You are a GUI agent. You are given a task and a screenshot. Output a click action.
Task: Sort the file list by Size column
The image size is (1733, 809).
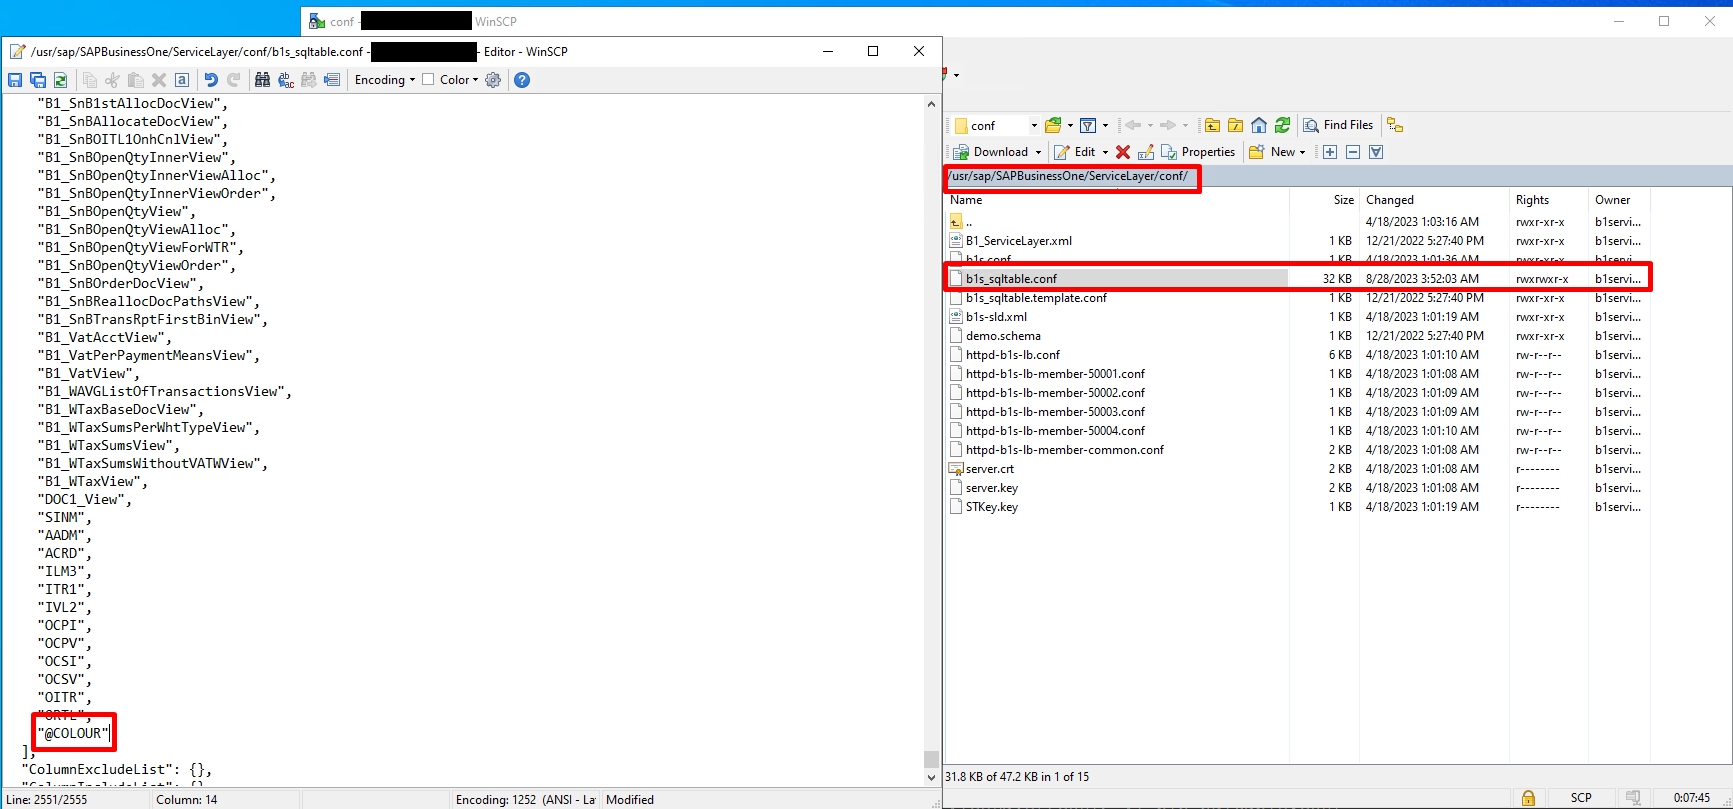[1325, 200]
